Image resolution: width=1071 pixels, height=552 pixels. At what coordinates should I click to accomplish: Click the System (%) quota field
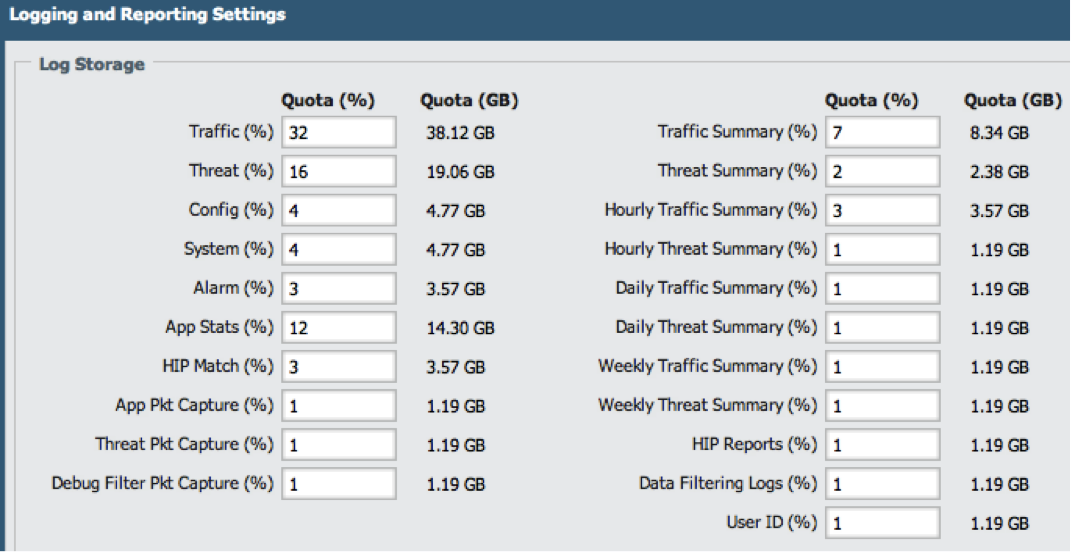(x=338, y=249)
